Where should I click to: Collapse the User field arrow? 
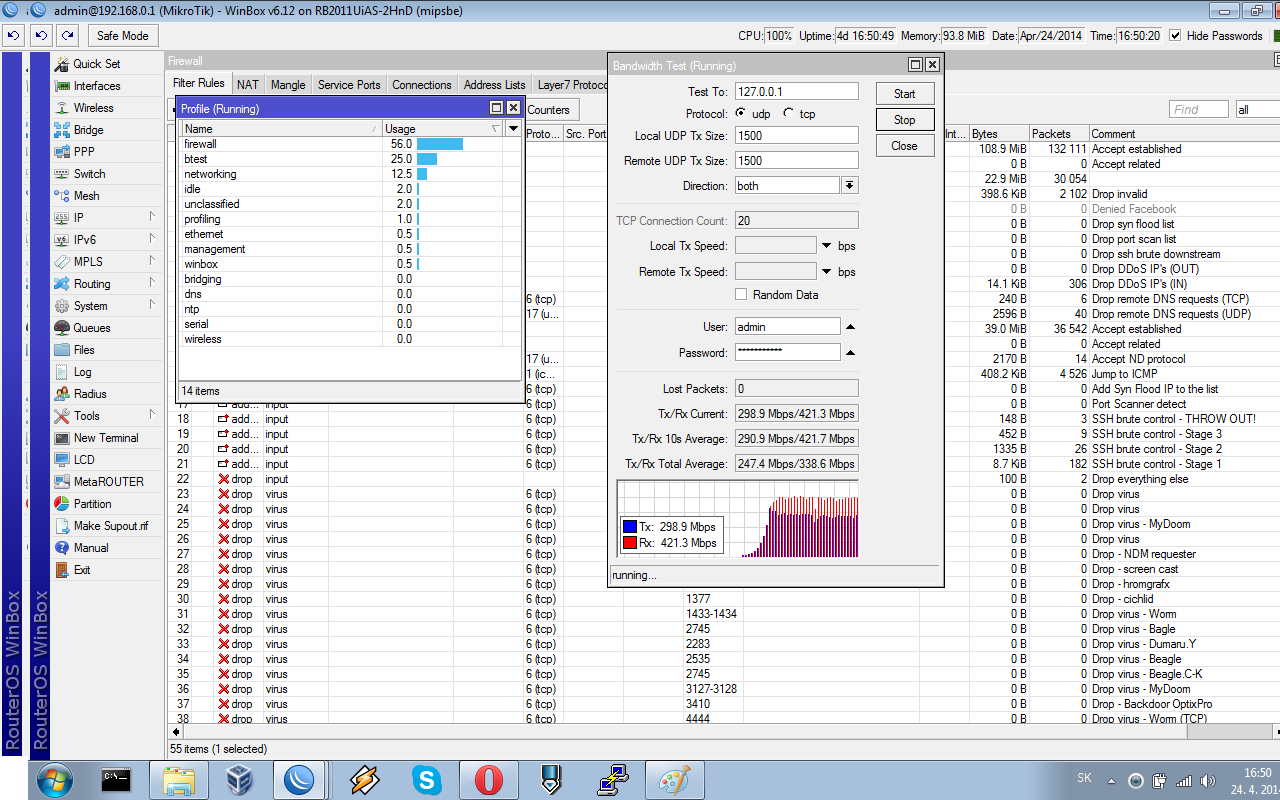[x=850, y=327]
